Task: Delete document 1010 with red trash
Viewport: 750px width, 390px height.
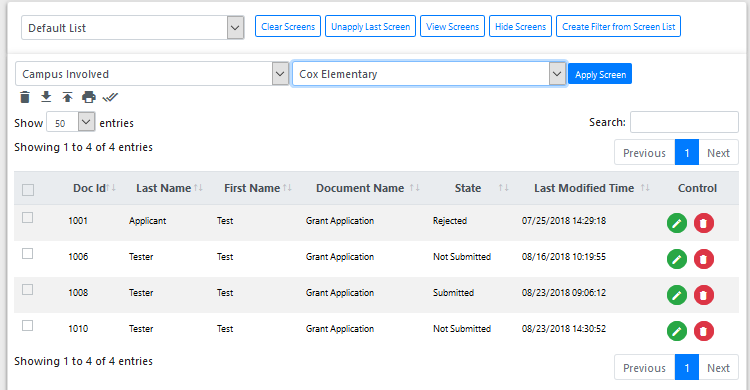Action: [704, 331]
